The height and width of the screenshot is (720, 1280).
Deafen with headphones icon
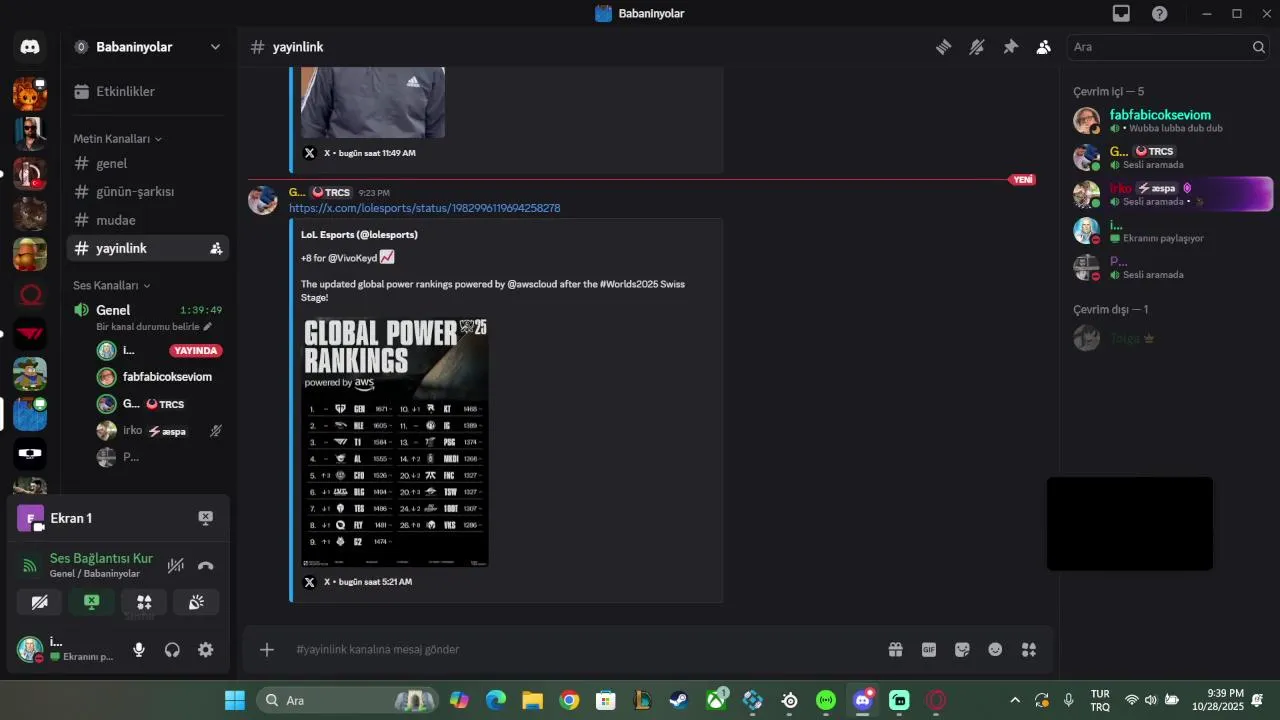point(172,650)
